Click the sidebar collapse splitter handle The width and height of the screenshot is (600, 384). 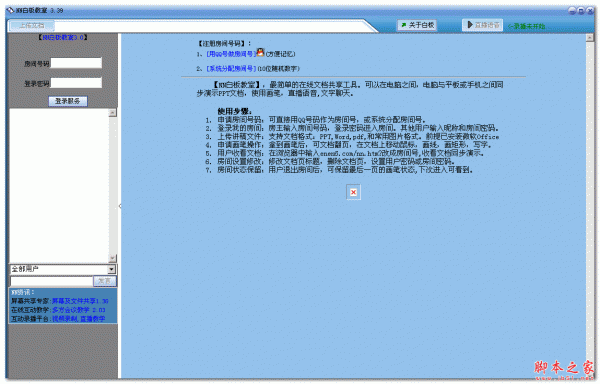point(120,206)
